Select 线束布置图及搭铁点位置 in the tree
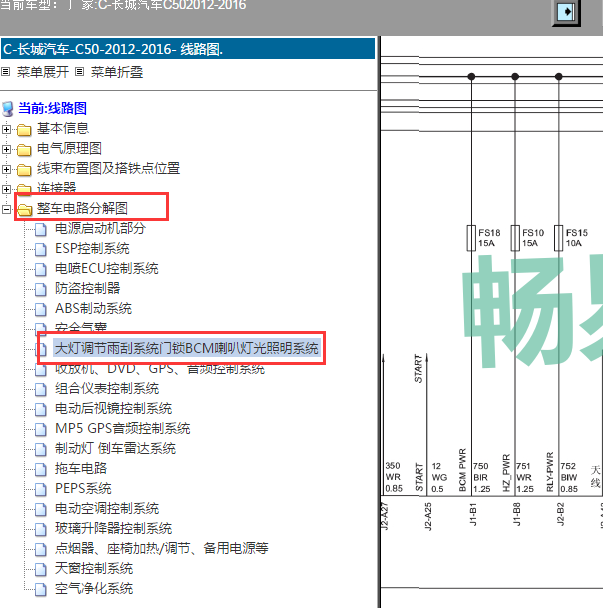 pyautogui.click(x=109, y=168)
